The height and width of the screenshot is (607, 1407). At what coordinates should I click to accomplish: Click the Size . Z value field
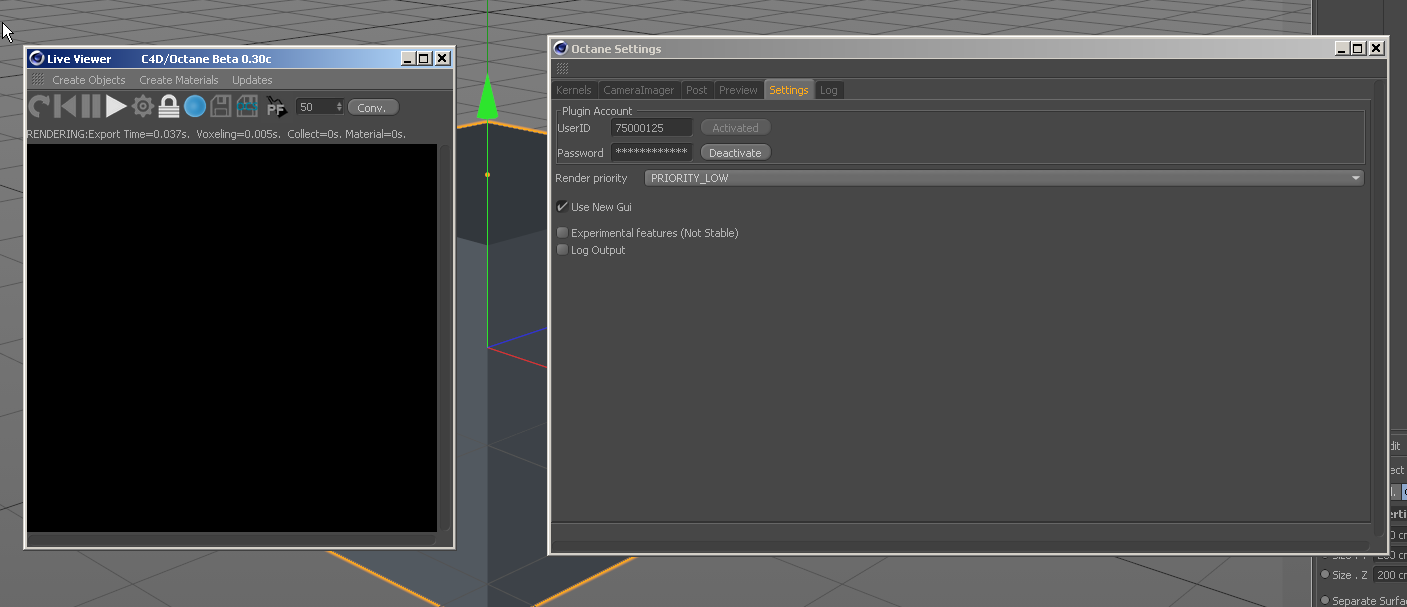[1389, 575]
